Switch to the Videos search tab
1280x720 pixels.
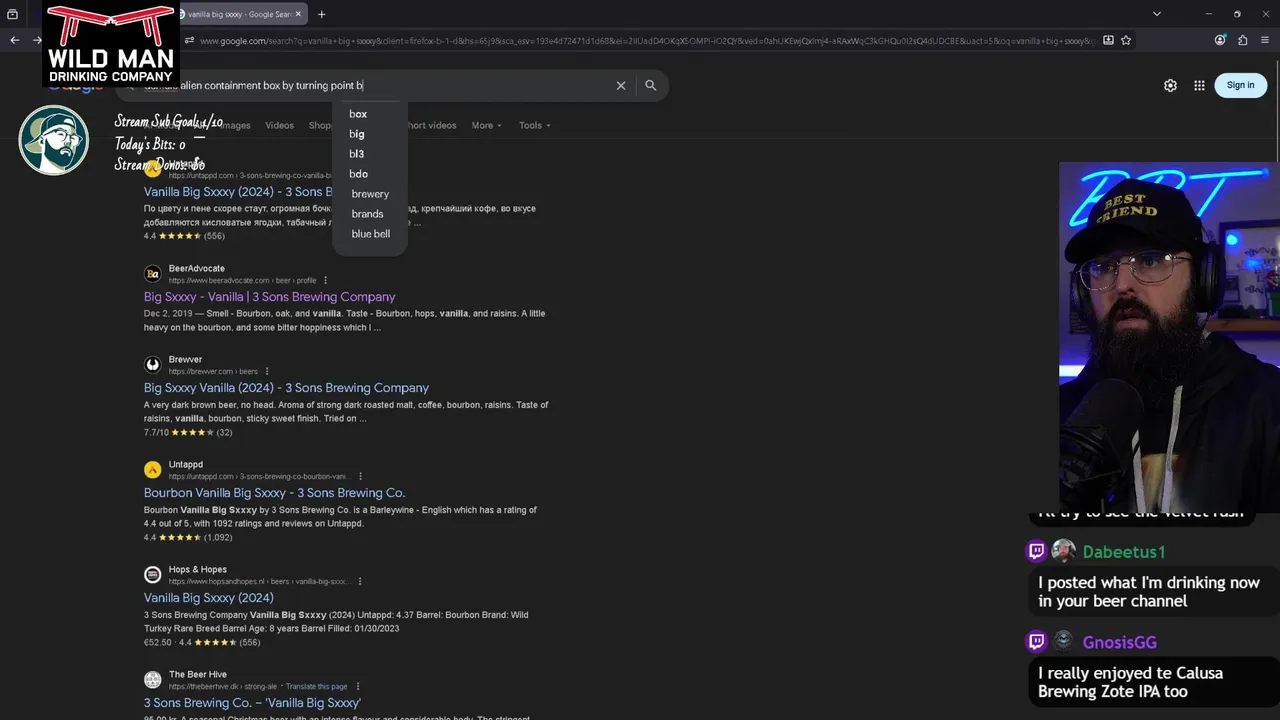point(279,125)
